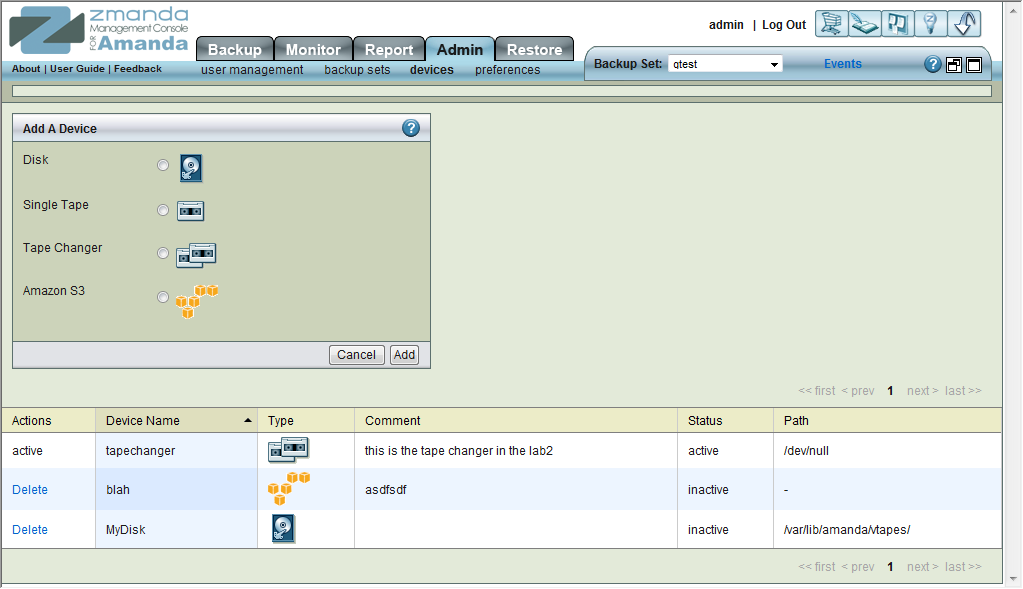Image resolution: width=1023 pixels, height=589 pixels.
Task: Switch to the Restore tab
Action: (x=534, y=48)
